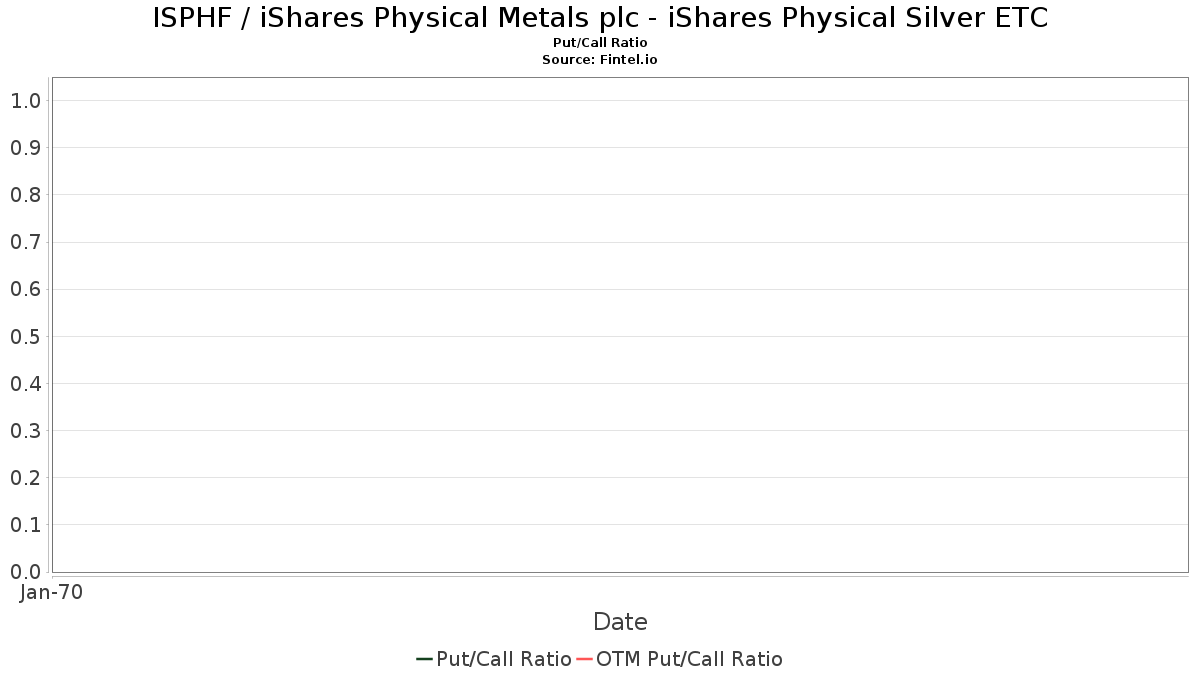The image size is (1200, 675).
Task: Click the 0.5 y-axis label
Action: coord(25,336)
